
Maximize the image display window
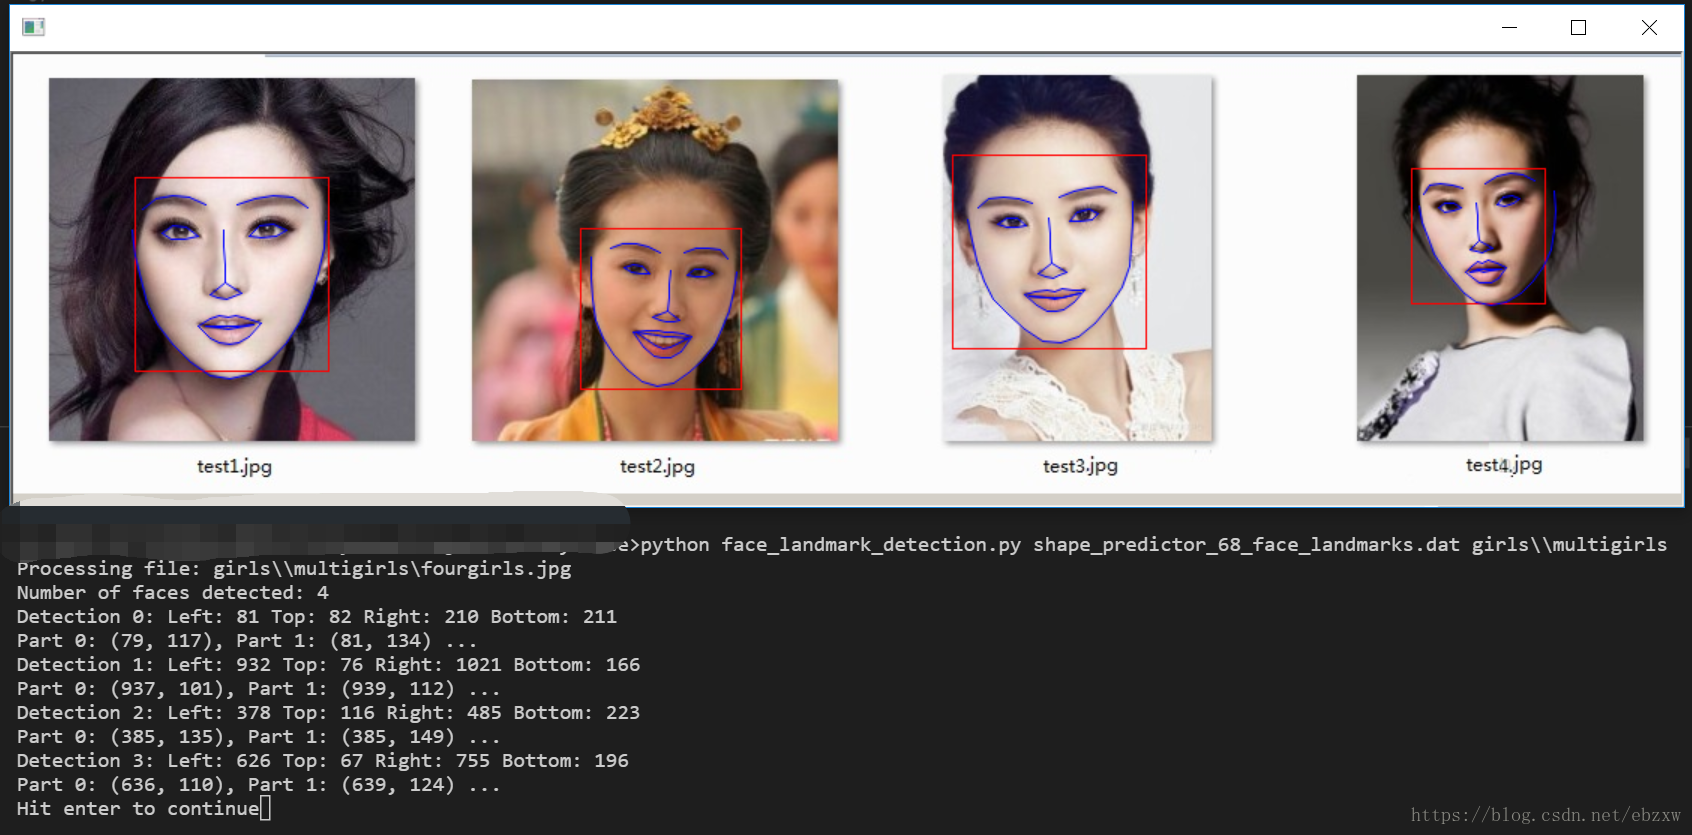point(1578,28)
